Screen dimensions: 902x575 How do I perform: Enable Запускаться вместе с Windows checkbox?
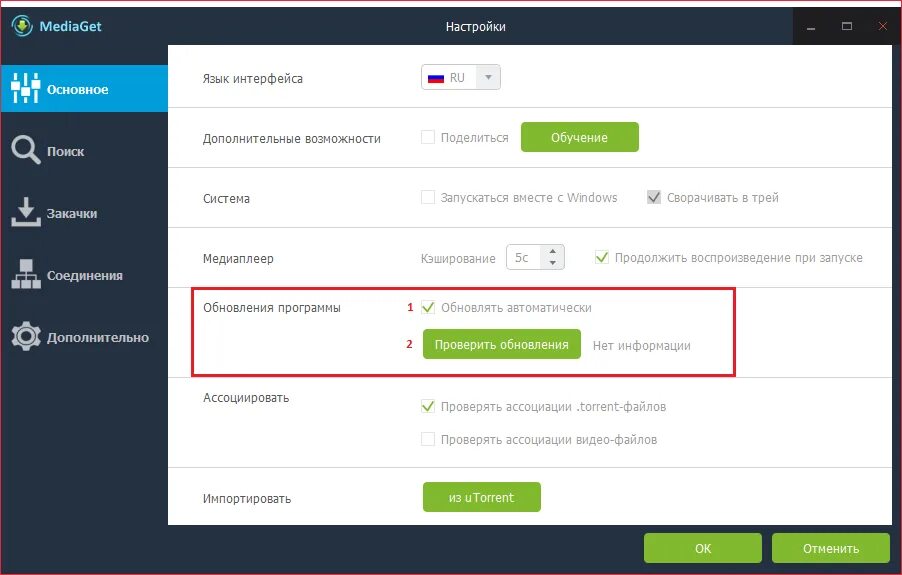427,197
